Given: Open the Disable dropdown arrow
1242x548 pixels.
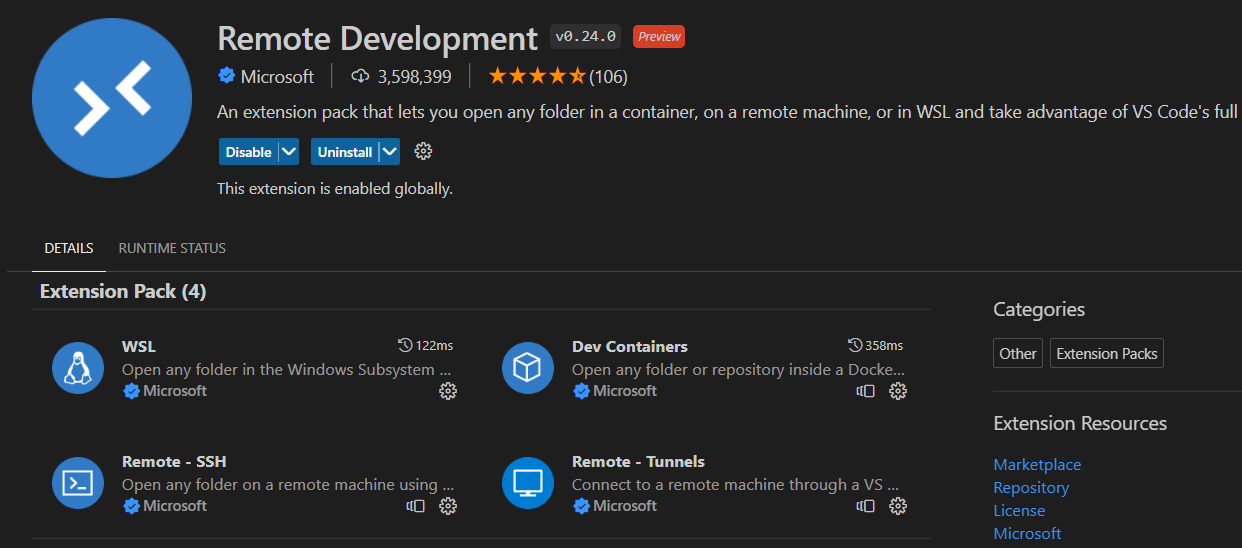Looking at the screenshot, I should [289, 152].
